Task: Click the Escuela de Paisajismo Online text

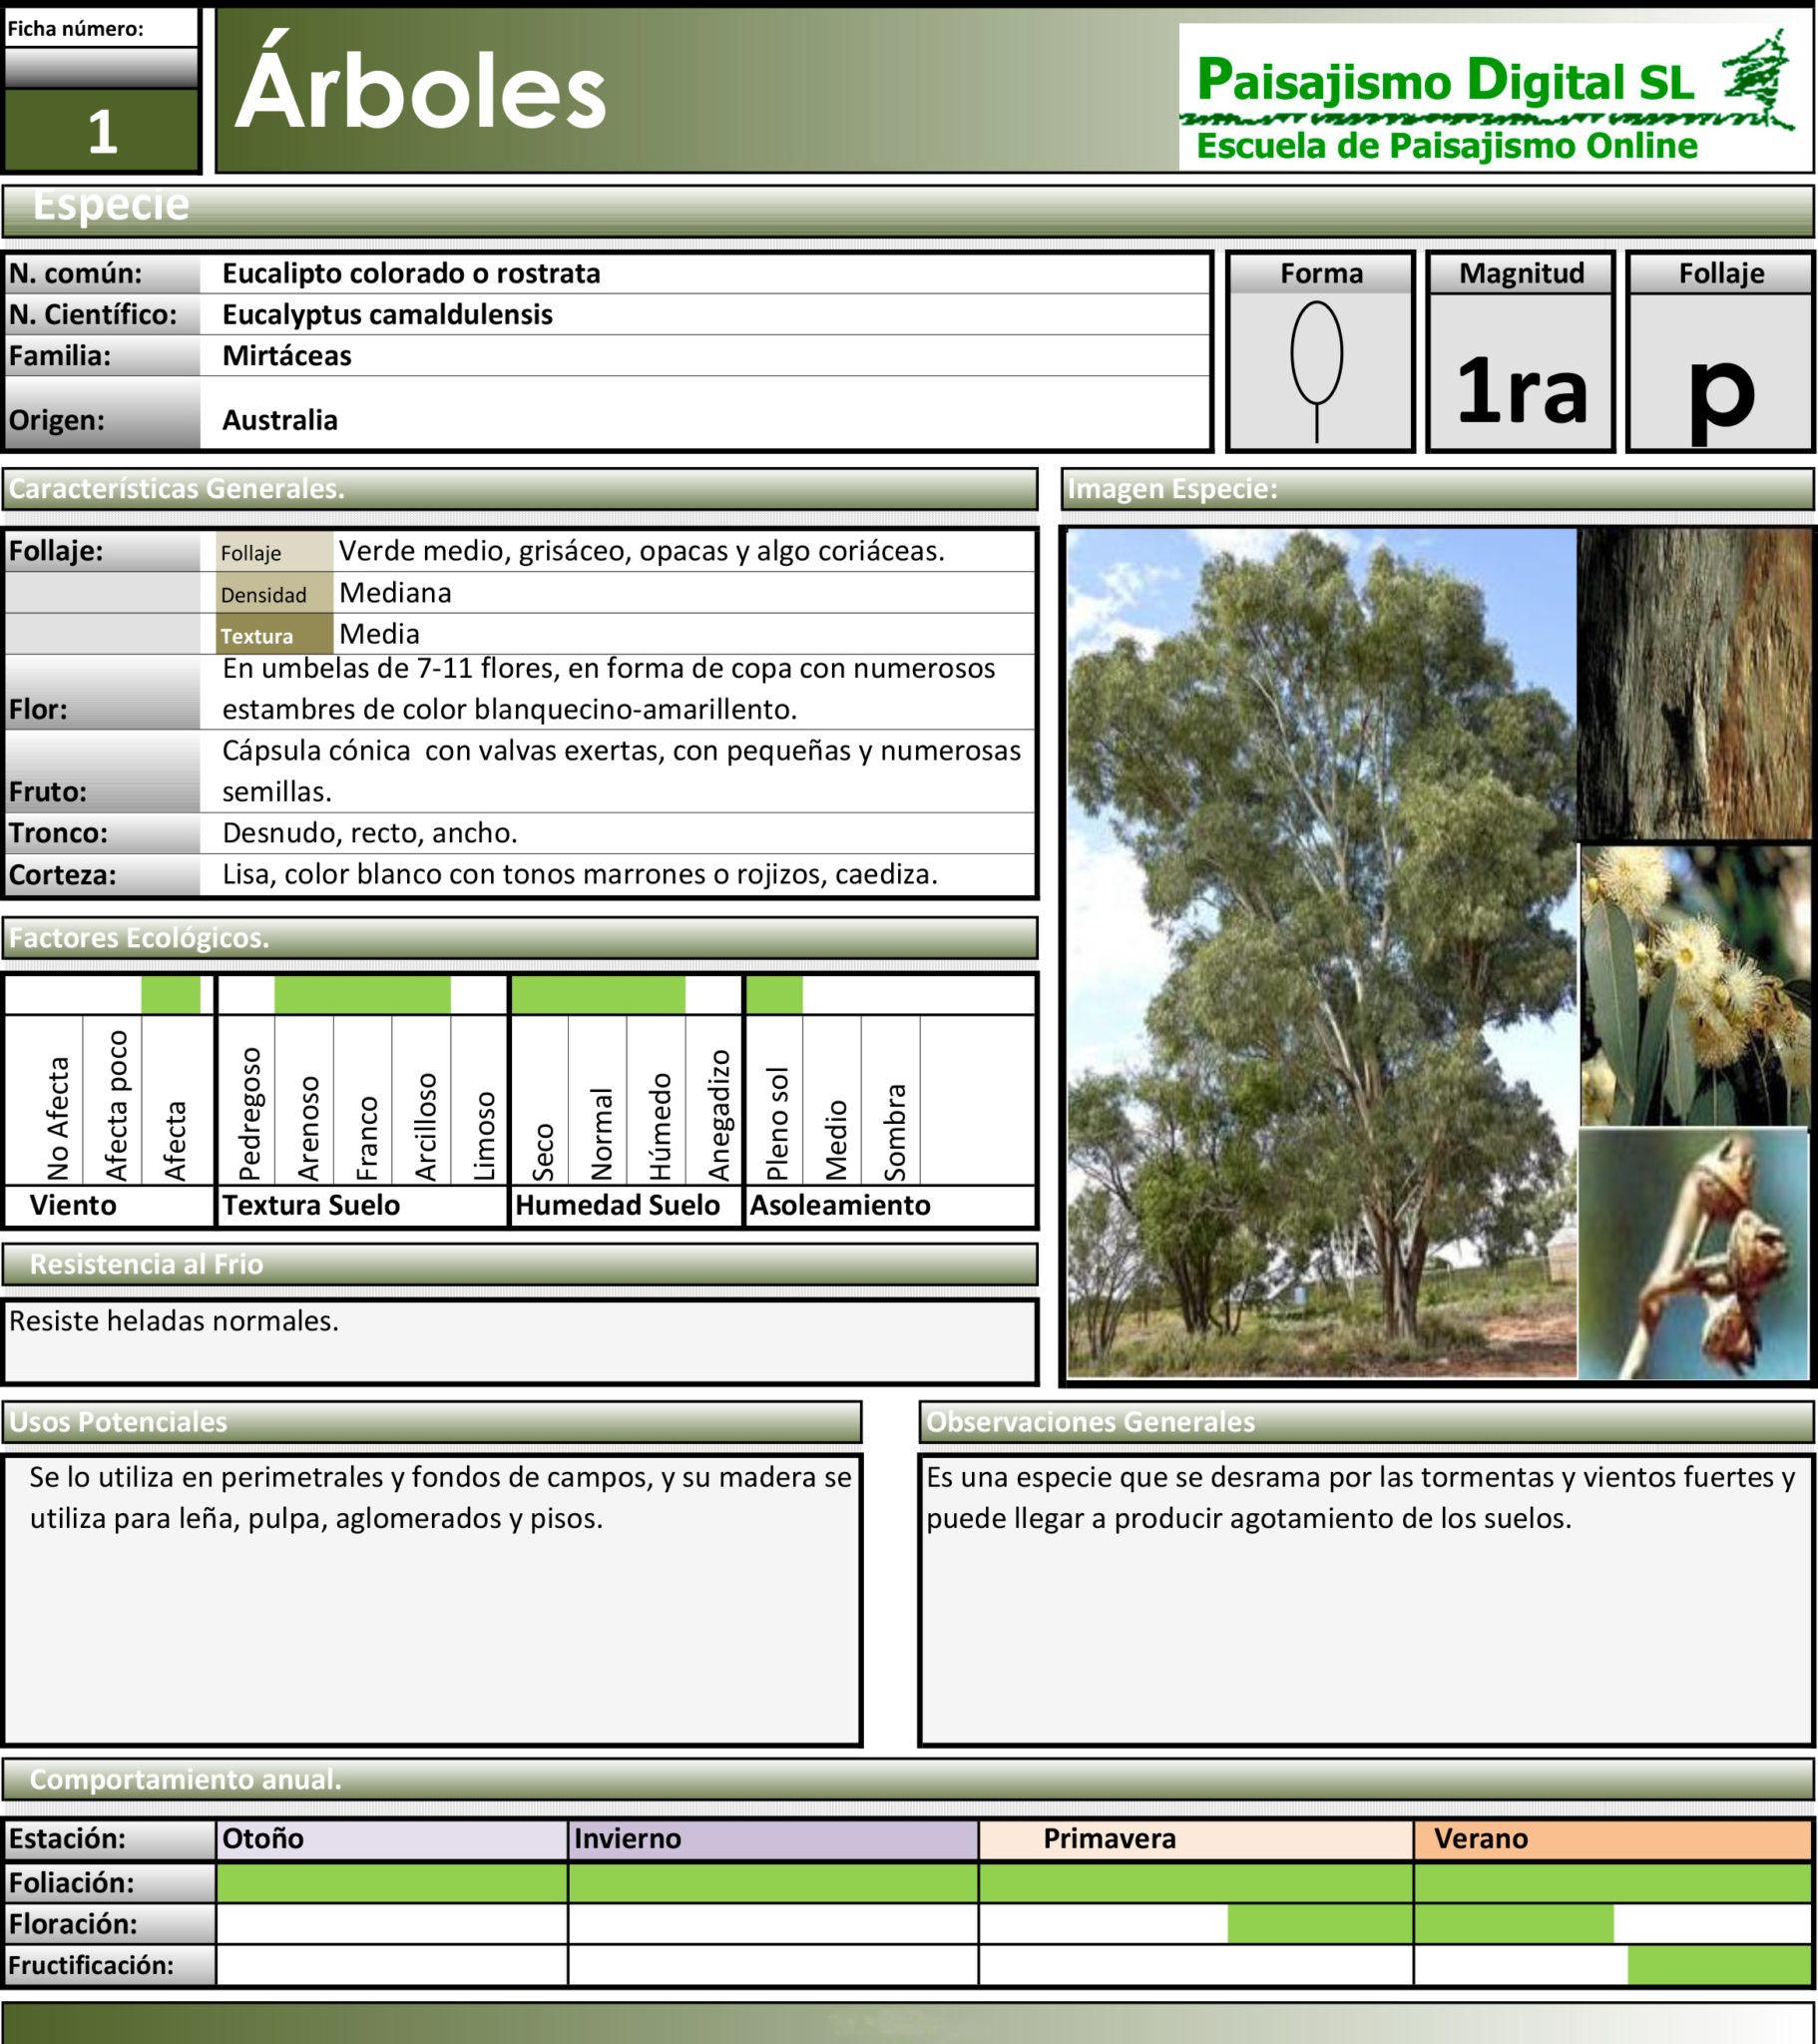Action: 1446,146
